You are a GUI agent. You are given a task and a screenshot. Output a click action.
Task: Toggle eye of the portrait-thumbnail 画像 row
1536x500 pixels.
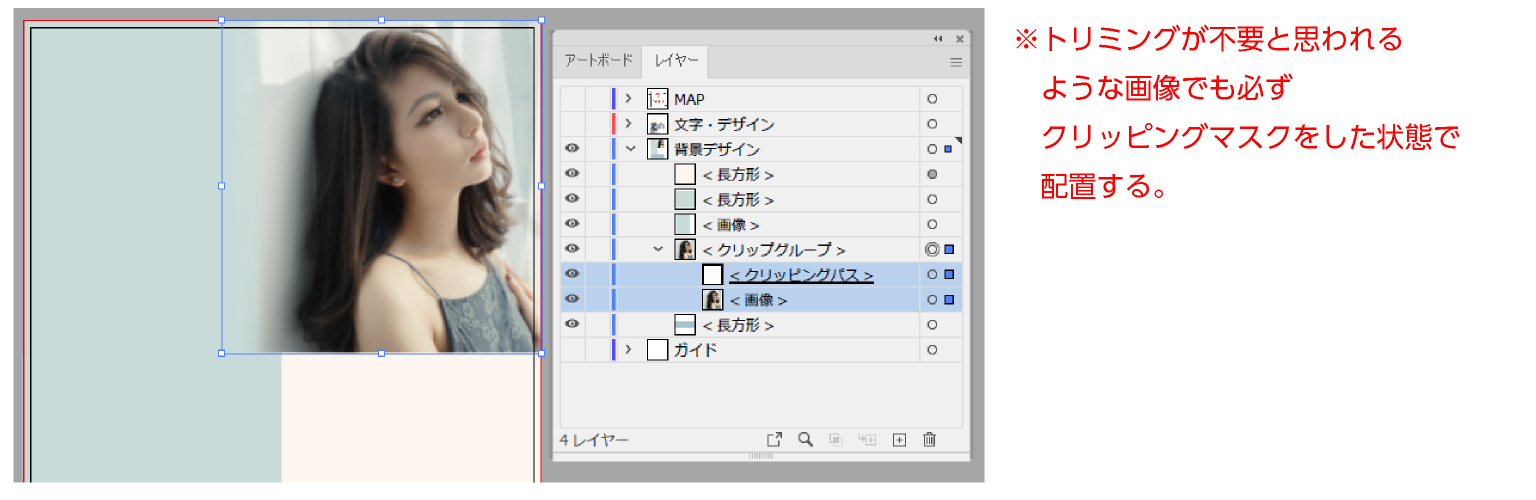[x=572, y=298]
